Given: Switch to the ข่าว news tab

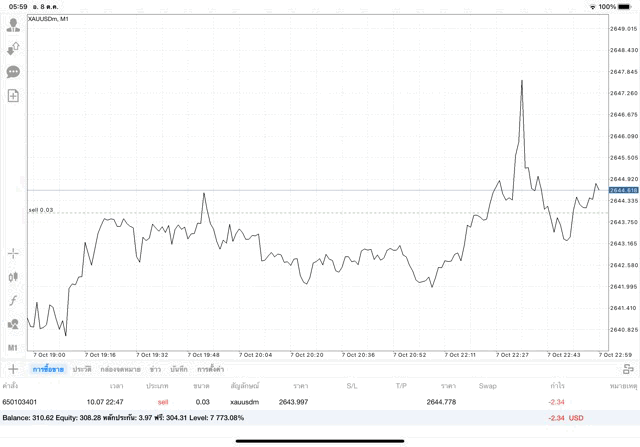Looking at the screenshot, I should click(x=155, y=369).
